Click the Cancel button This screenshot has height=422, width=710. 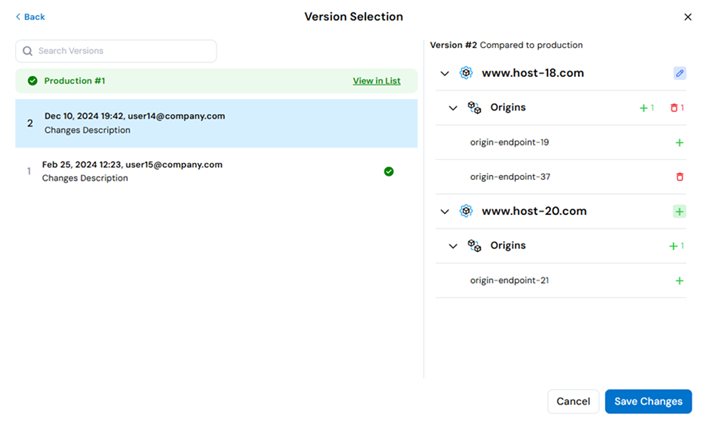pos(573,401)
